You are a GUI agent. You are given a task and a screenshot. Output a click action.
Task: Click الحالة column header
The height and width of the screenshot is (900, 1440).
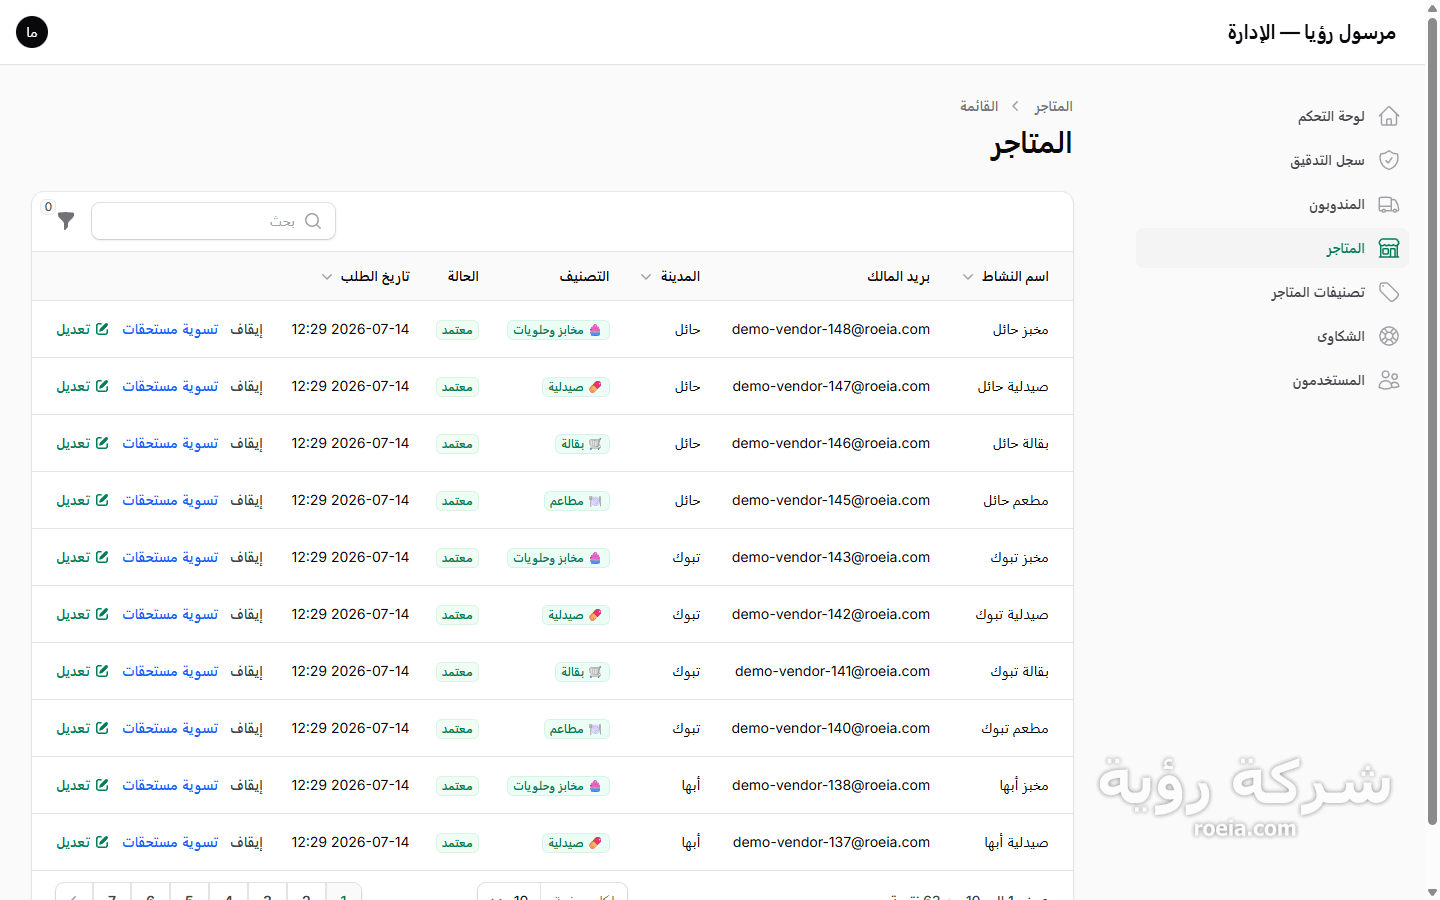point(463,276)
